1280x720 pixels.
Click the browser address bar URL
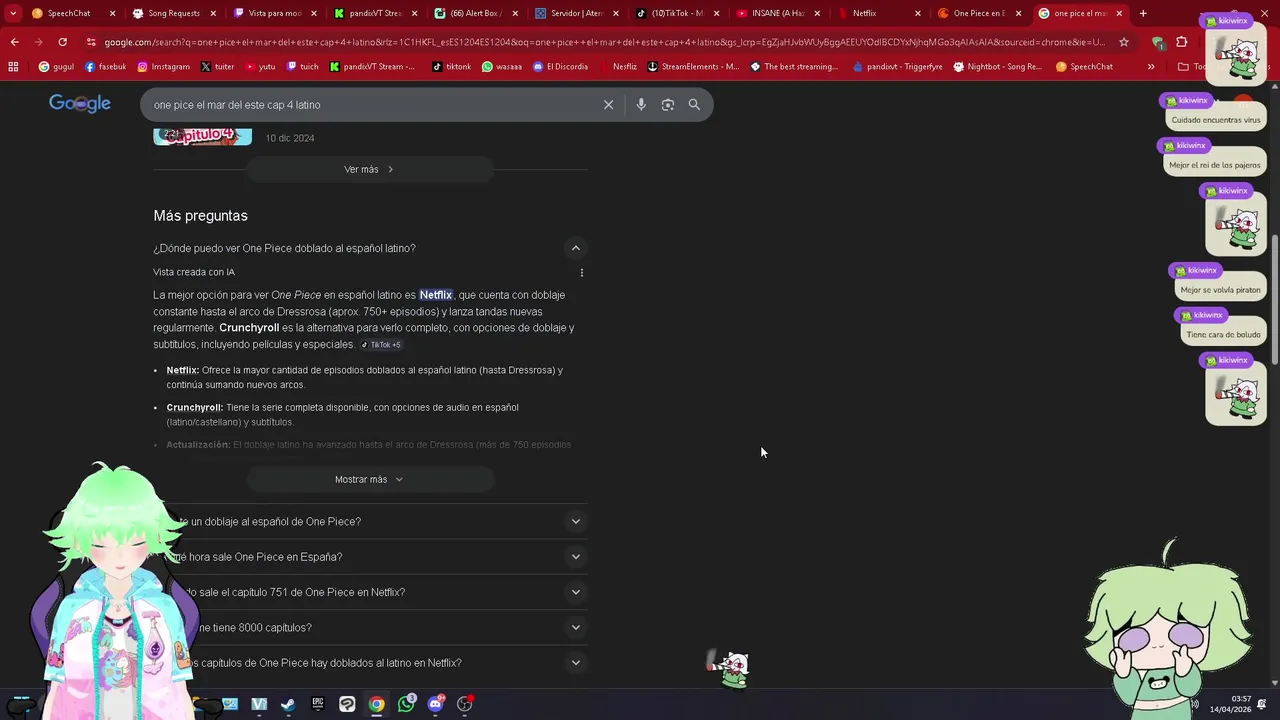[604, 42]
